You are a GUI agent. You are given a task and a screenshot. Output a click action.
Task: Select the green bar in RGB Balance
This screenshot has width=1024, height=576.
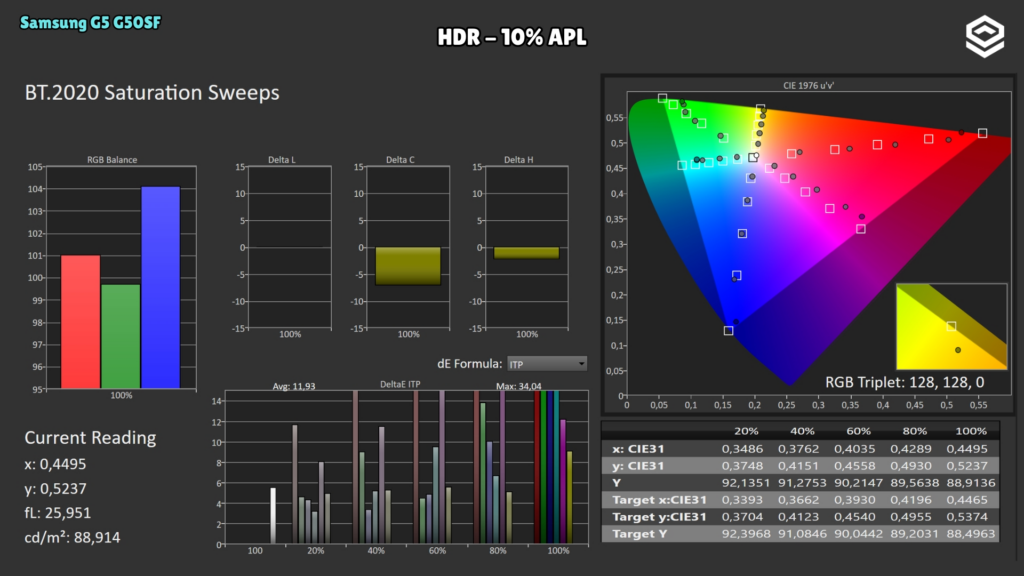pos(121,336)
